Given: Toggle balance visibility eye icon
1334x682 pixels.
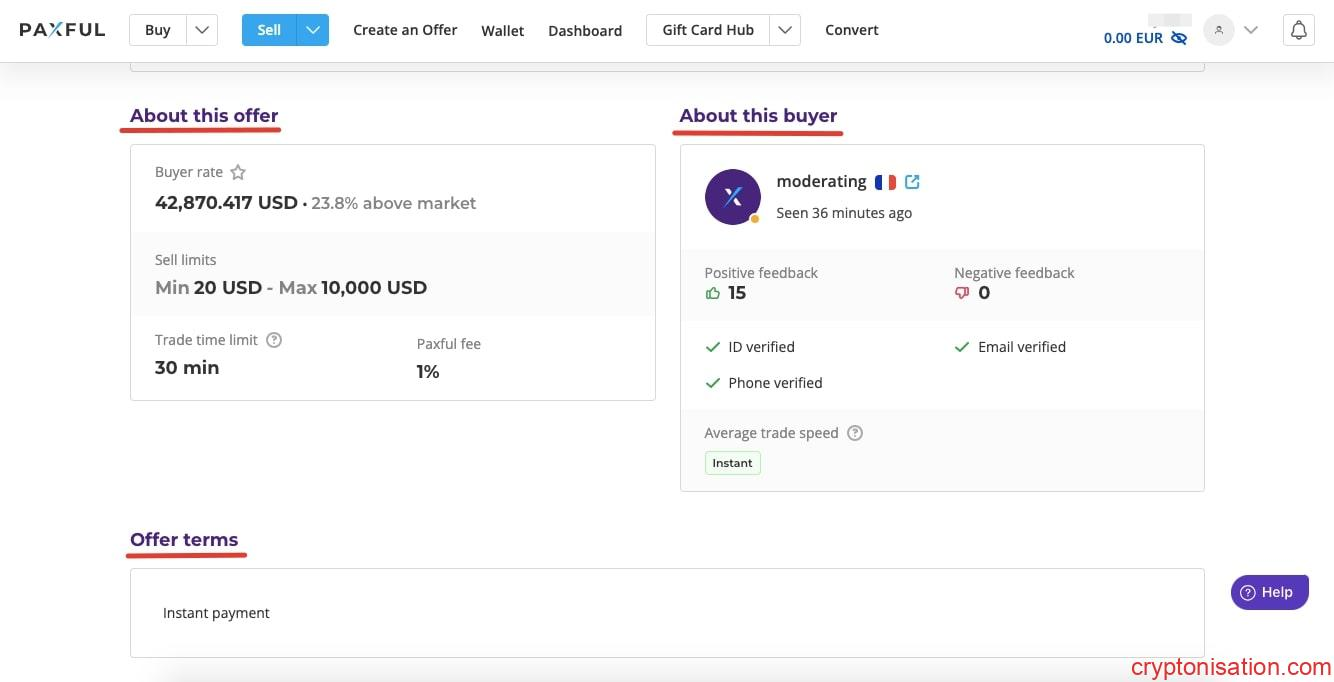Looking at the screenshot, I should tap(1179, 38).
